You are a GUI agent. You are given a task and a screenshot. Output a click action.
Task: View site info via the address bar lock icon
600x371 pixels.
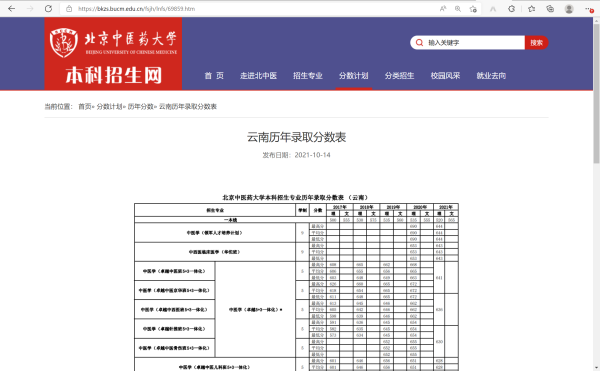click(x=69, y=9)
